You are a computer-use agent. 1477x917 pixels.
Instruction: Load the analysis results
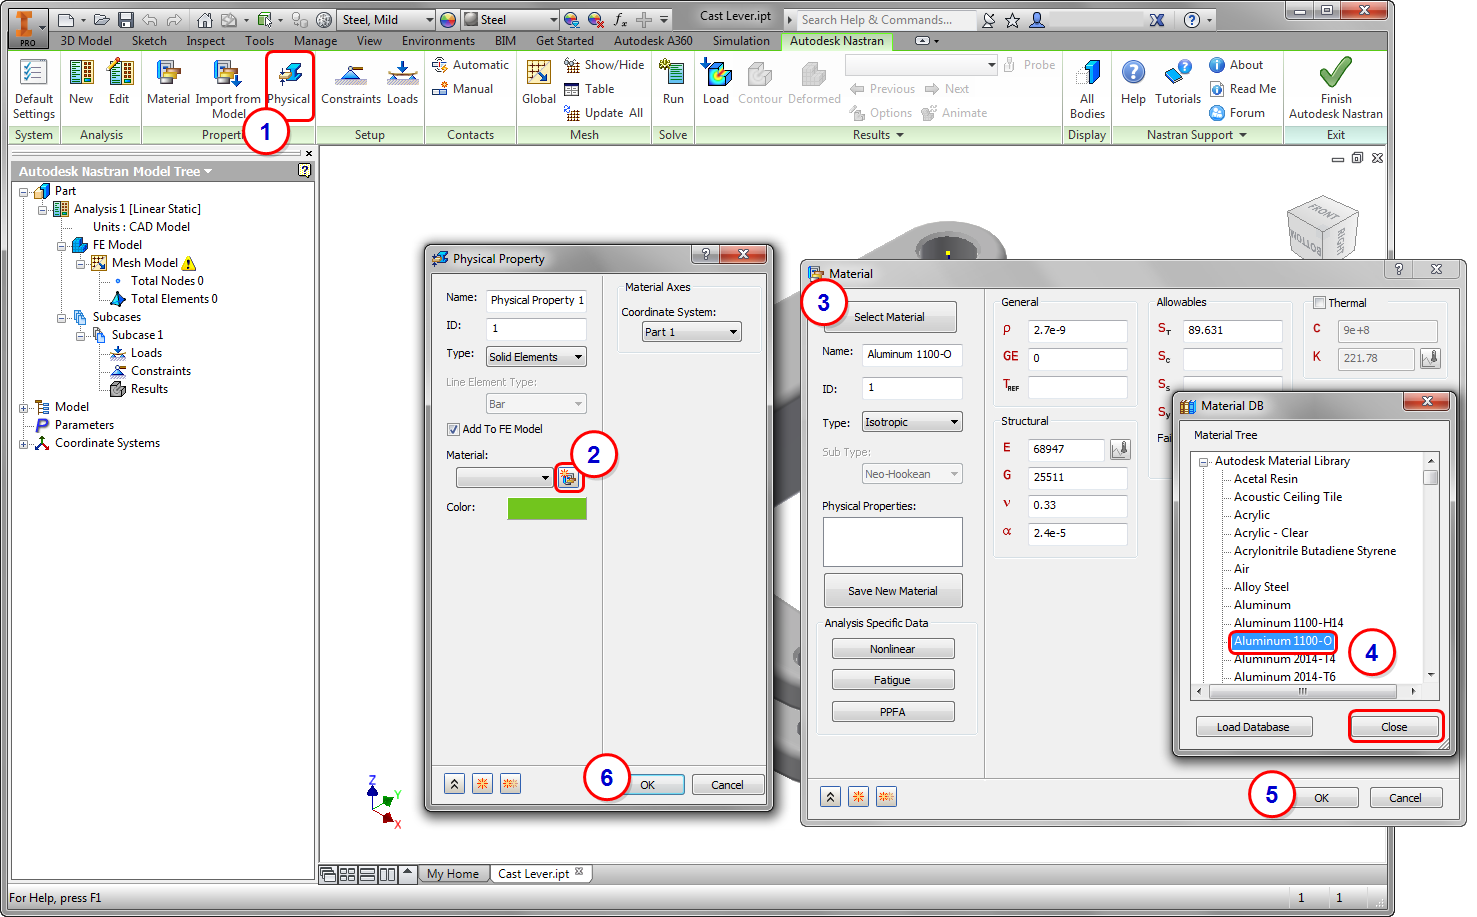[716, 82]
